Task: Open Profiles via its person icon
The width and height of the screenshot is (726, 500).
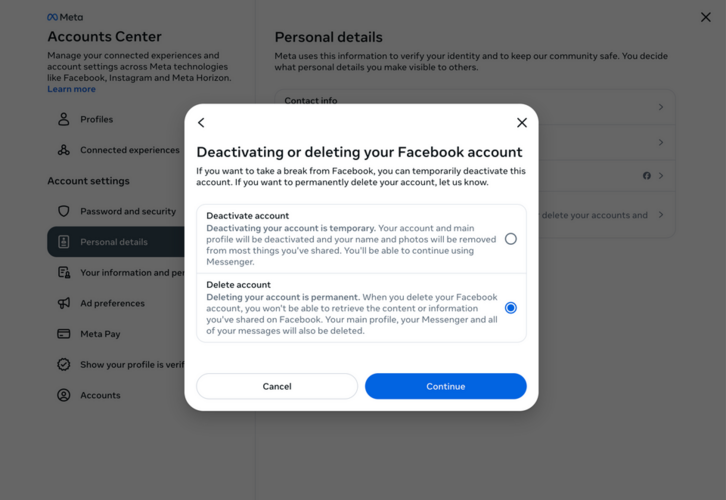Action: click(x=63, y=119)
